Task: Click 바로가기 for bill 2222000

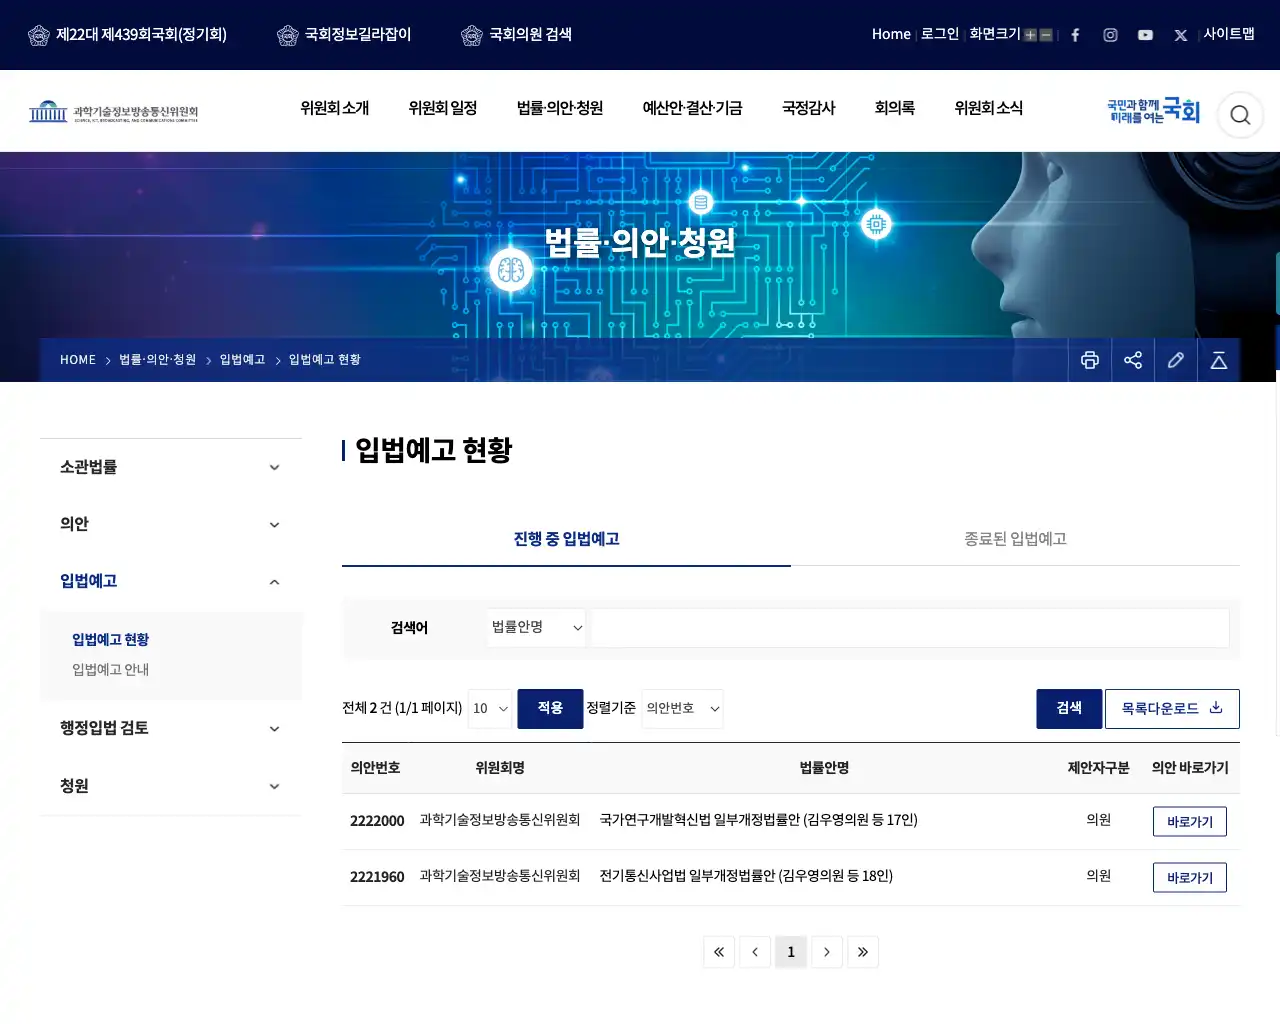Action: coord(1190,822)
